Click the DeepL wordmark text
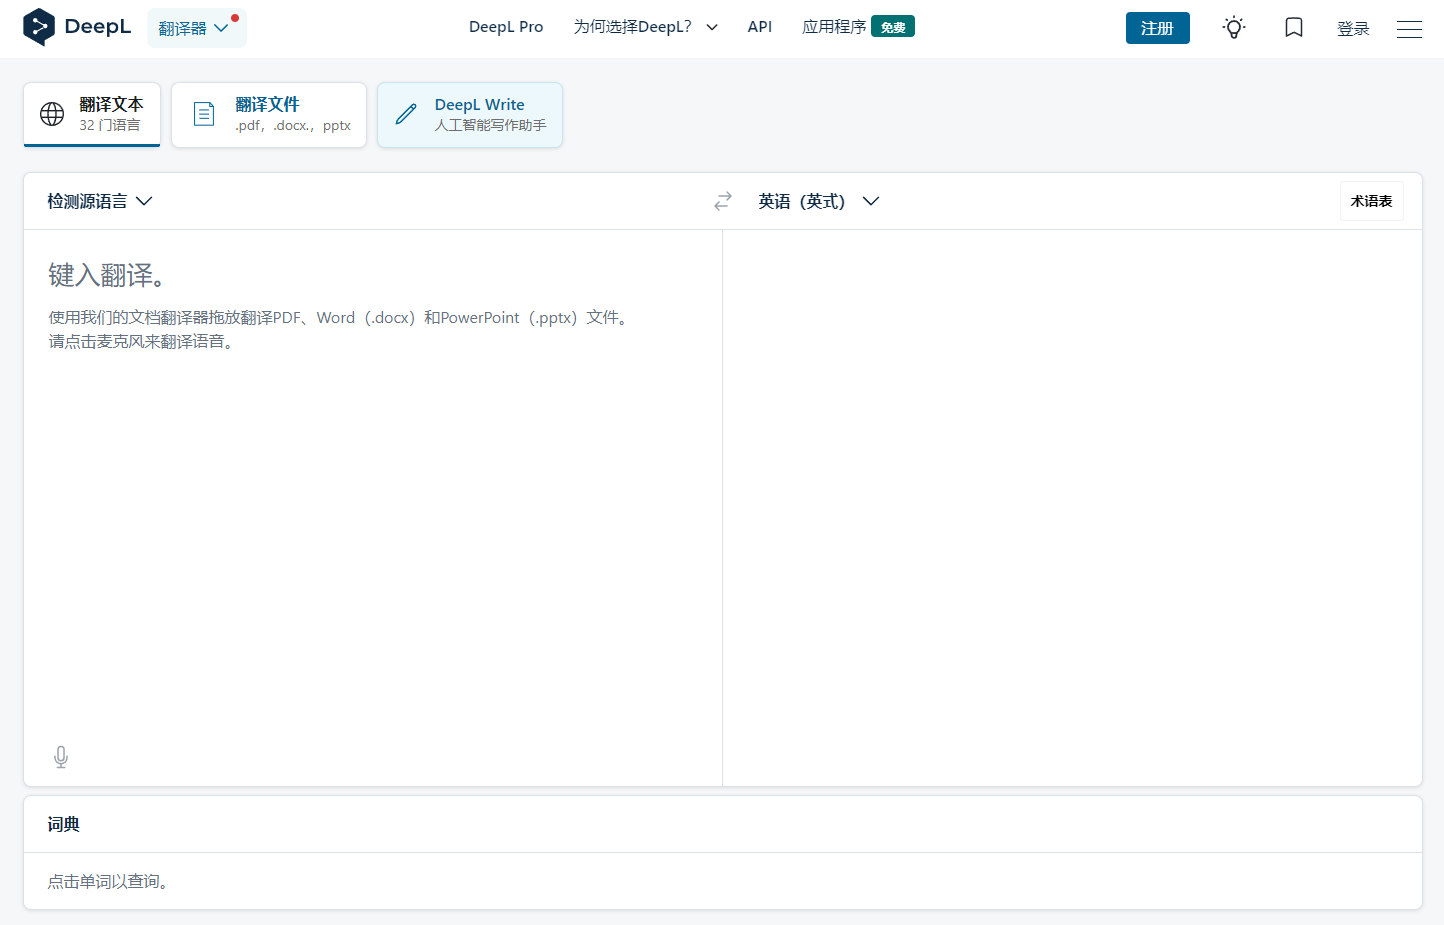The height and width of the screenshot is (925, 1444). [98, 27]
